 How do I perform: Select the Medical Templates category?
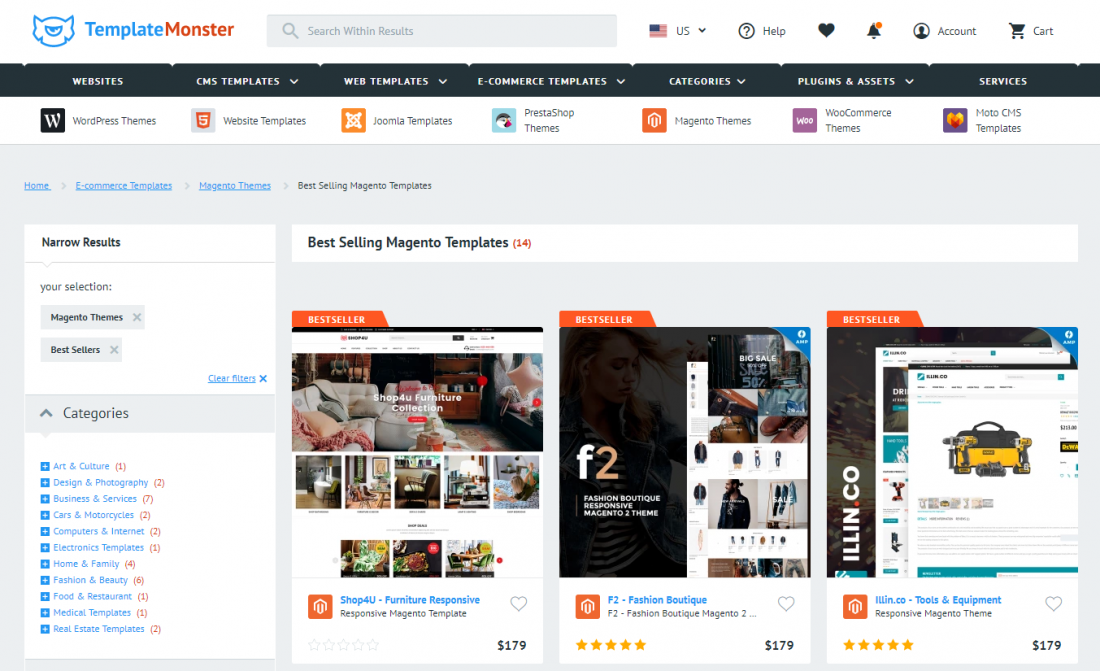tap(92, 613)
